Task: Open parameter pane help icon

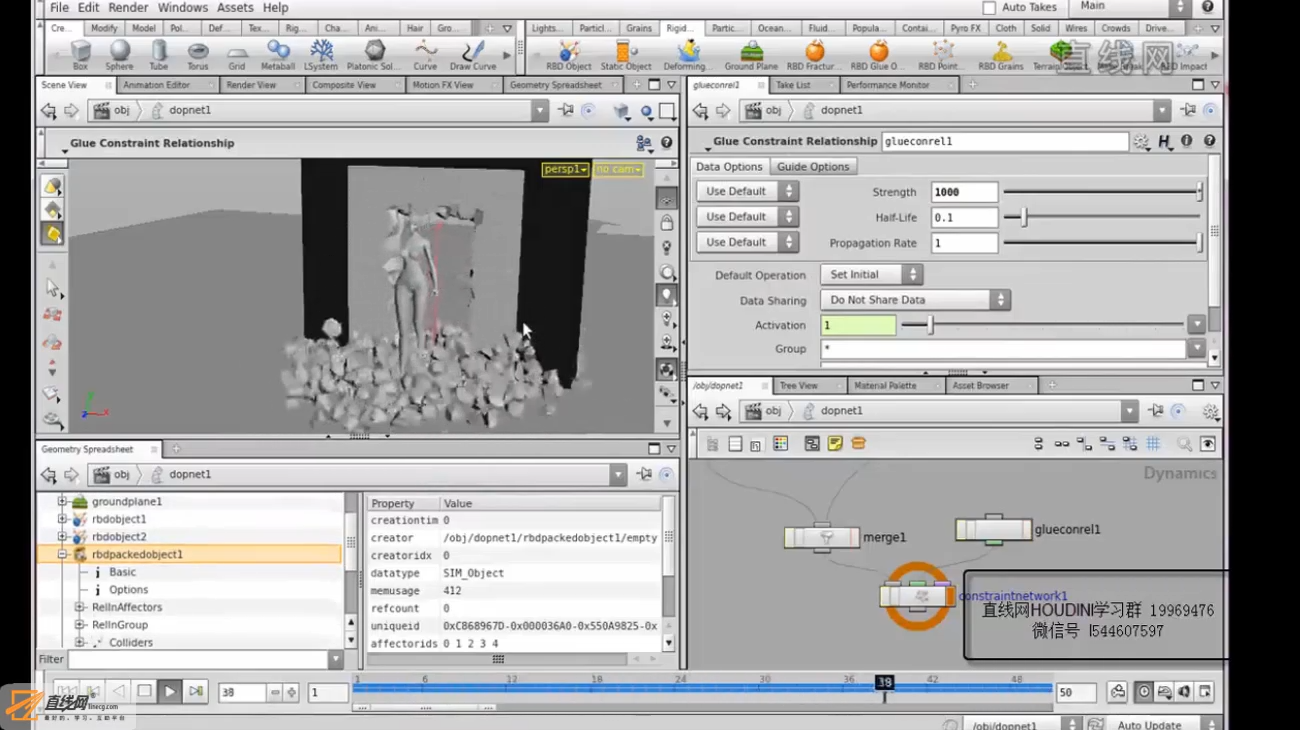Action: click(1209, 142)
